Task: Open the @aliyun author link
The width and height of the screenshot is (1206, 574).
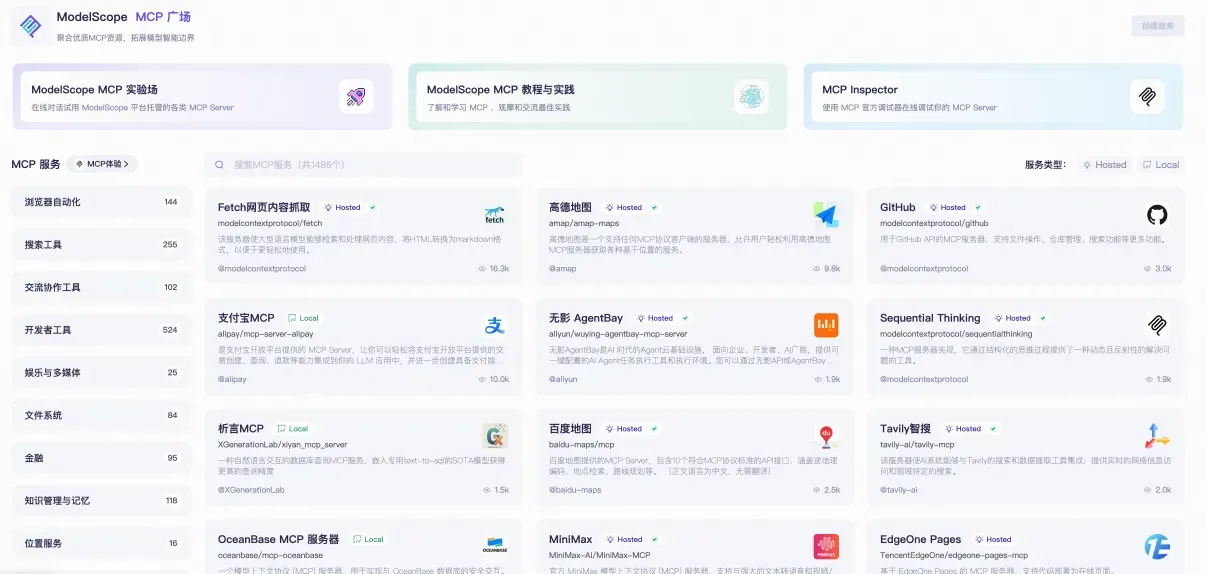Action: pos(563,380)
